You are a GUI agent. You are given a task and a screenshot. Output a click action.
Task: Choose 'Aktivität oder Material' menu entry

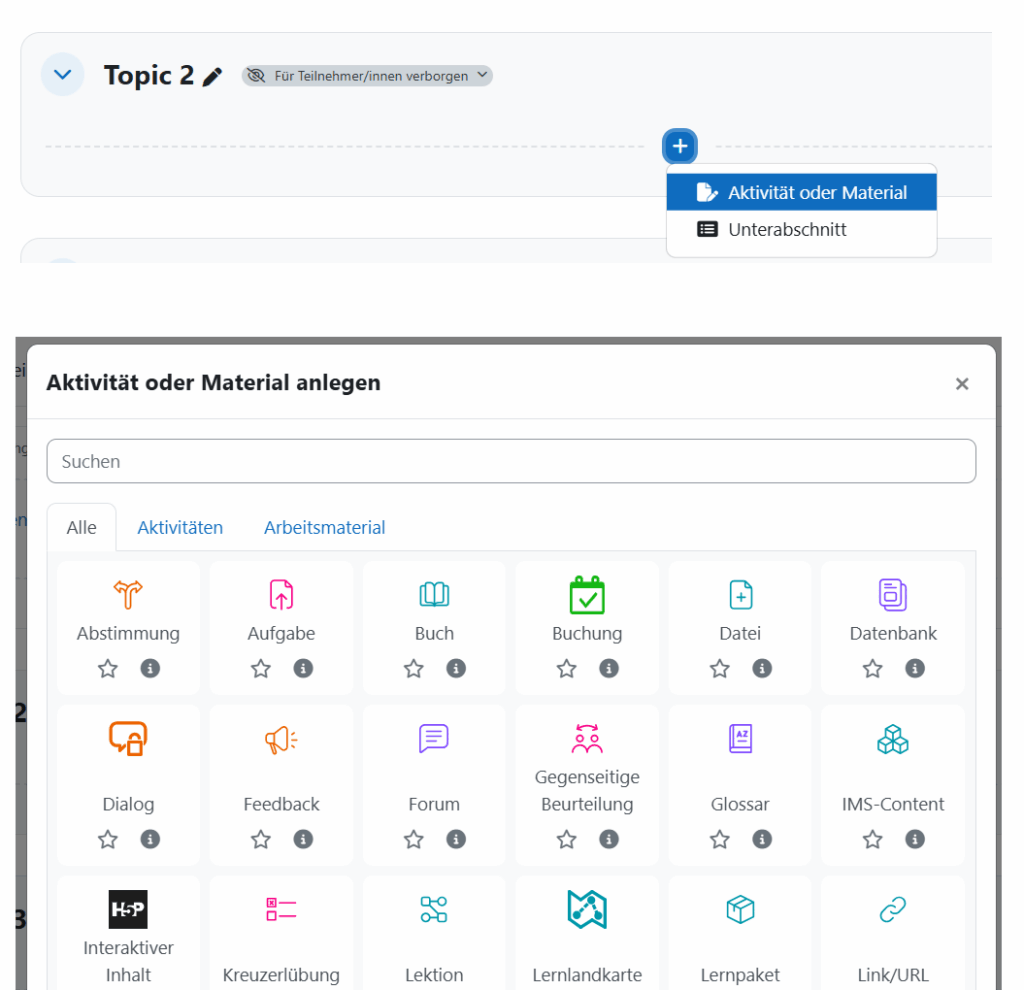tap(802, 193)
